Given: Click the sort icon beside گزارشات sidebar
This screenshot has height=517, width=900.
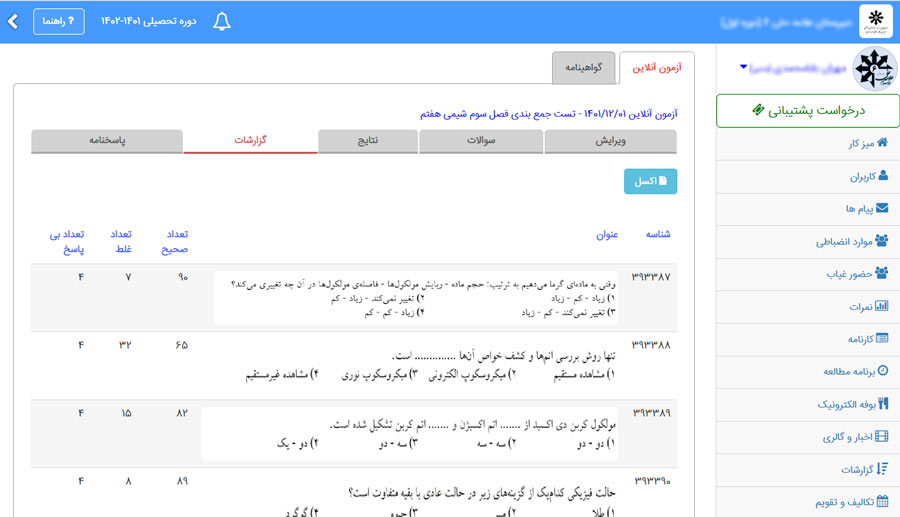Looking at the screenshot, I should (882, 469).
